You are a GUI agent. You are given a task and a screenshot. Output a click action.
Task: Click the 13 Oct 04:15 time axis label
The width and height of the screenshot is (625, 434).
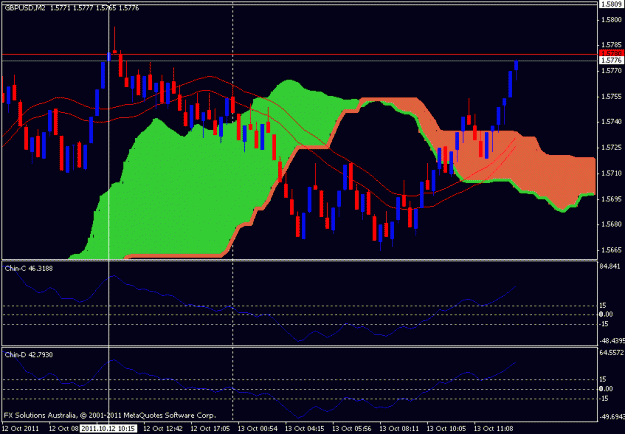[x=305, y=429]
